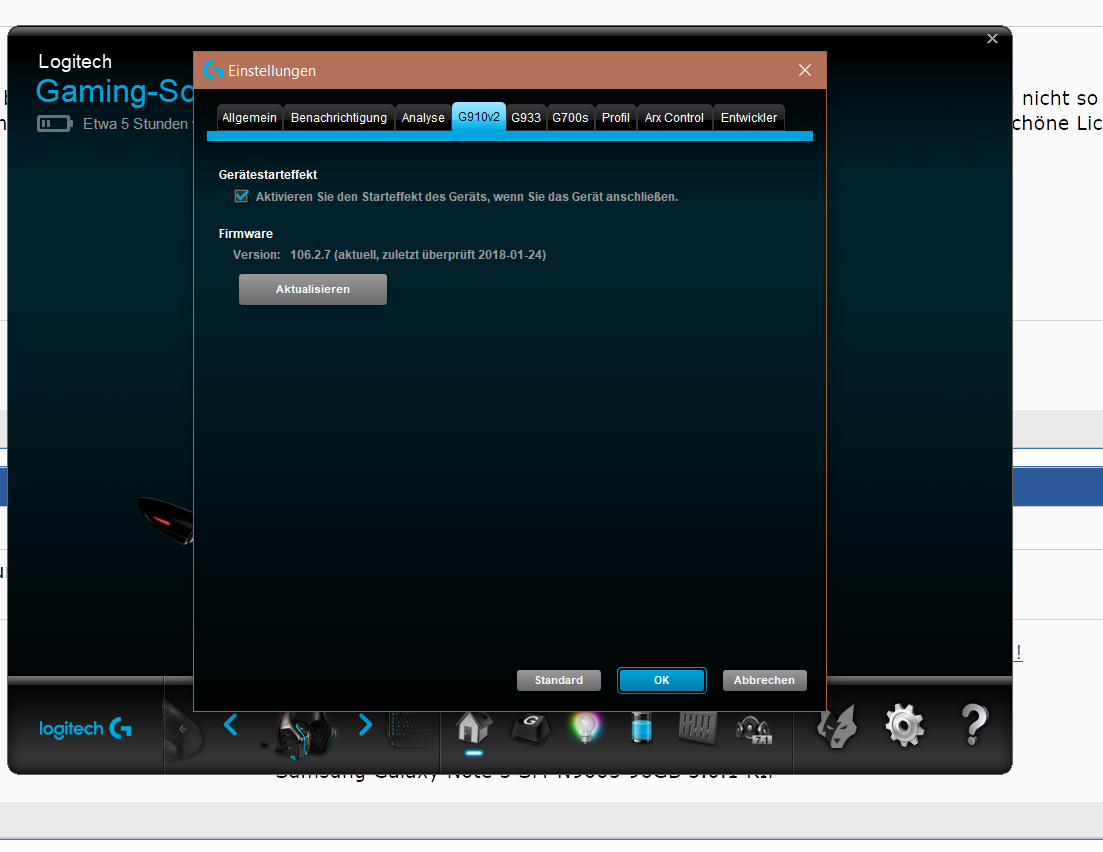The height and width of the screenshot is (852, 1103).
Task: Click the Firmware section heading
Action: pos(246,234)
